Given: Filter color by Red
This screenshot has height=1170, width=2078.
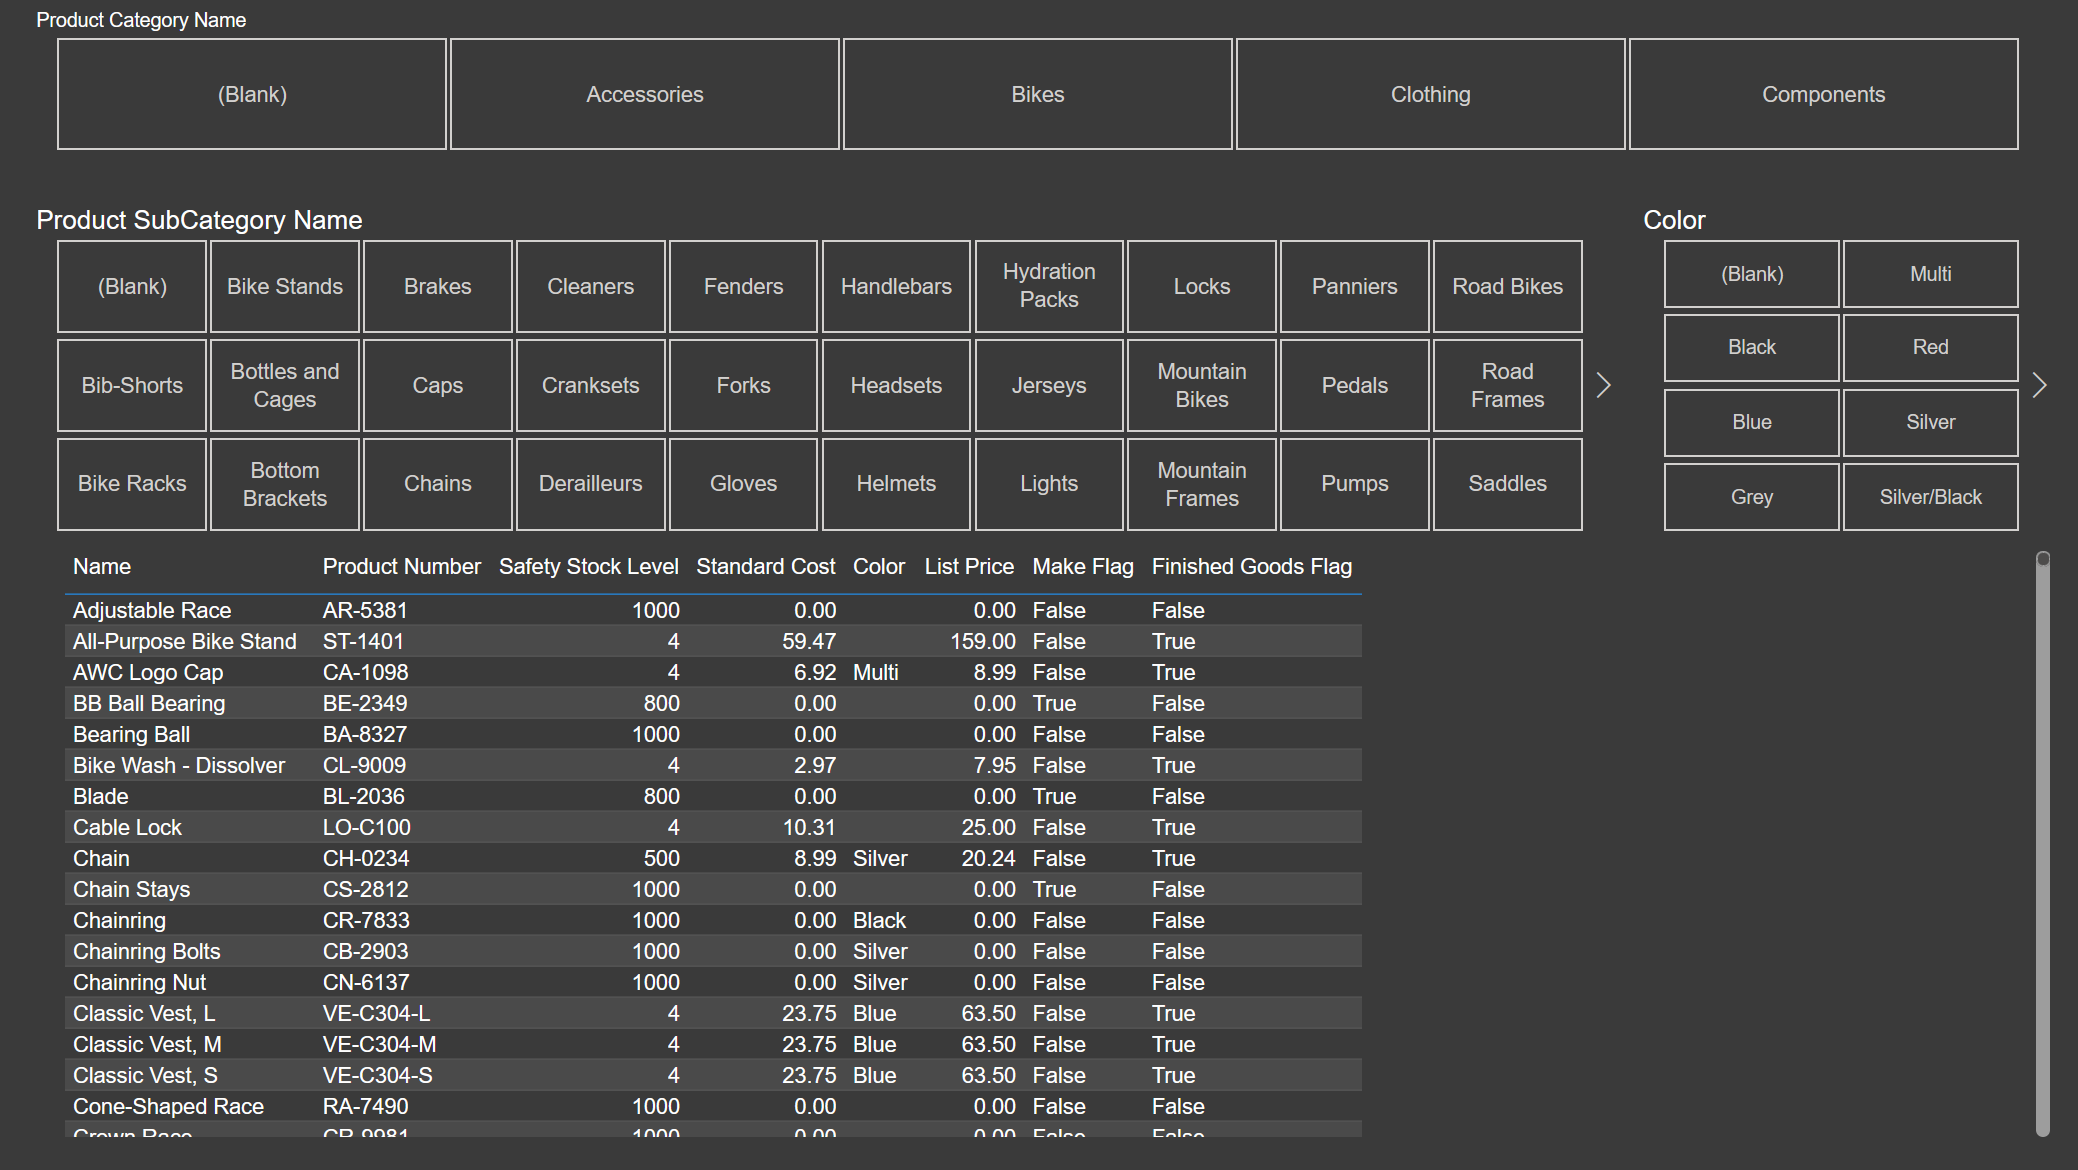Looking at the screenshot, I should 1931,348.
